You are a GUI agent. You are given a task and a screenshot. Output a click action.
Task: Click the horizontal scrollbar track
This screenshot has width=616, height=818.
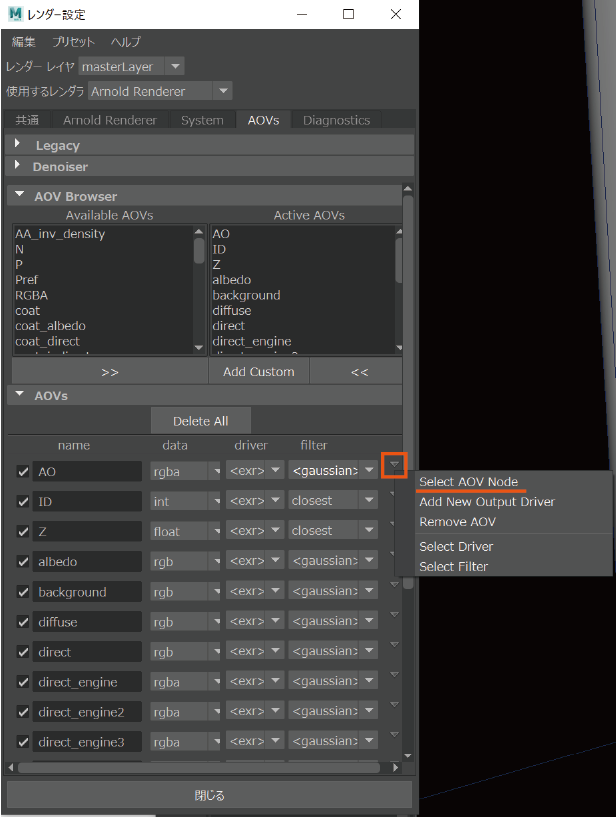click(x=198, y=768)
